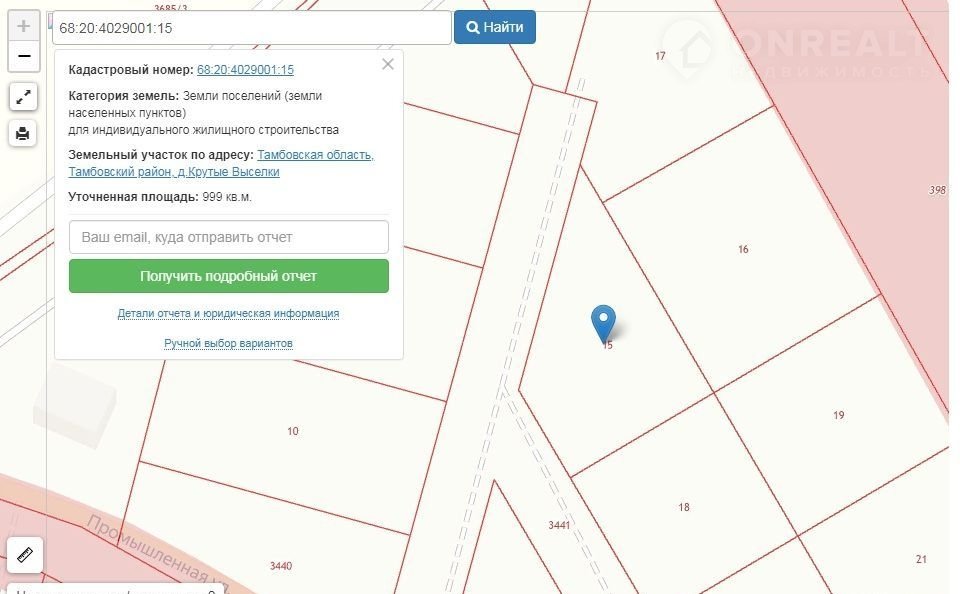Screen dimensions: 960x594
Task: Click the cadastral number search field
Action: (x=251, y=28)
